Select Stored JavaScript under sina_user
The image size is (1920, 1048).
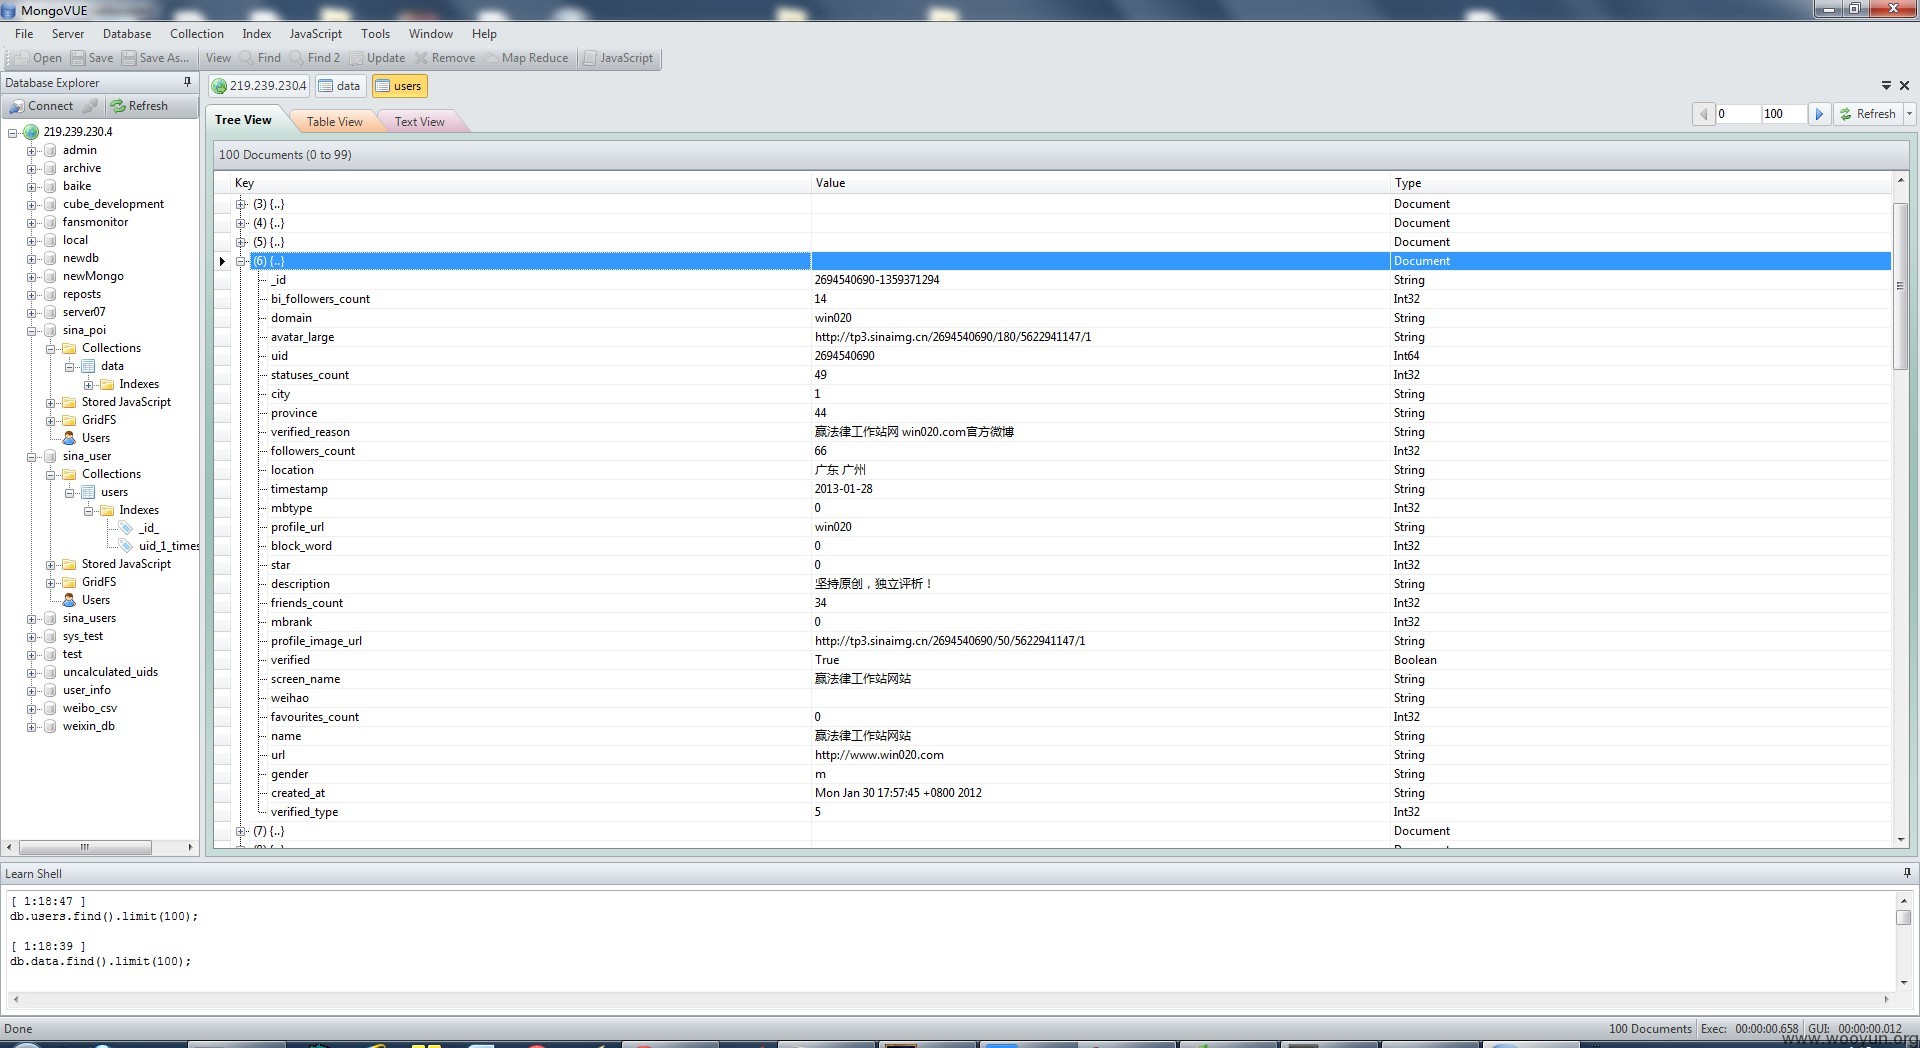(x=126, y=564)
